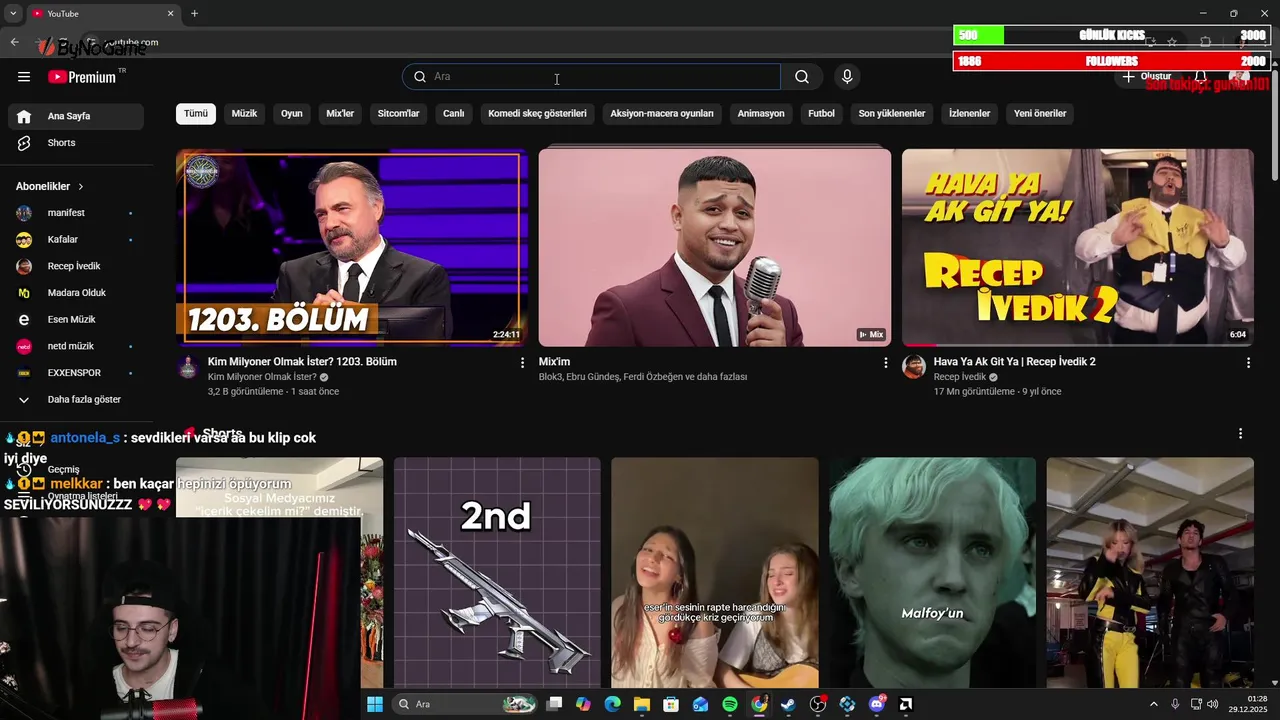Open Microsoft Edge from the taskbar
This screenshot has width=1280, height=720.
[612, 704]
